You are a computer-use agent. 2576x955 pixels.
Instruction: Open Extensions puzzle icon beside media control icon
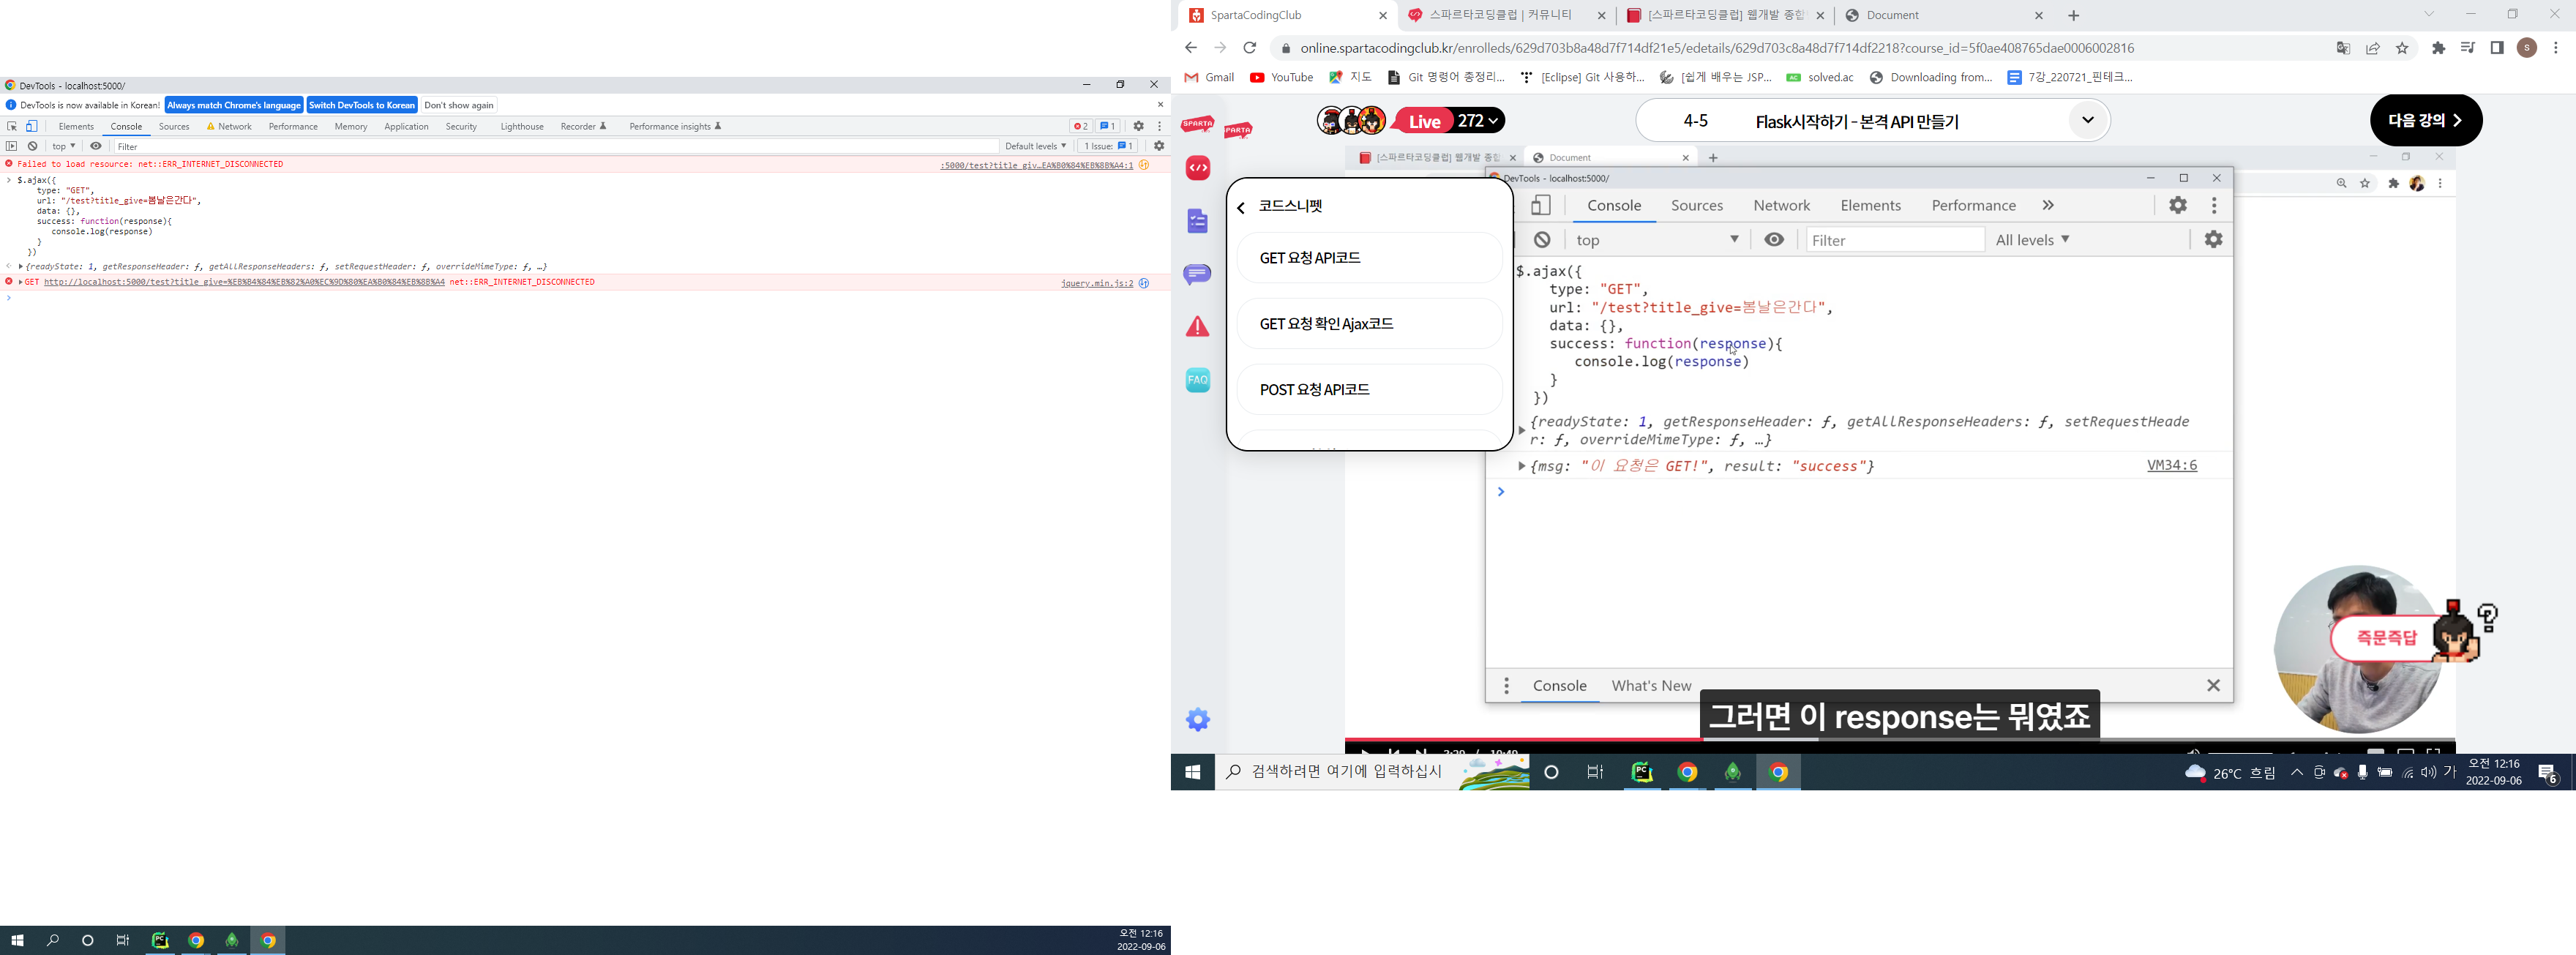pos(2438,48)
